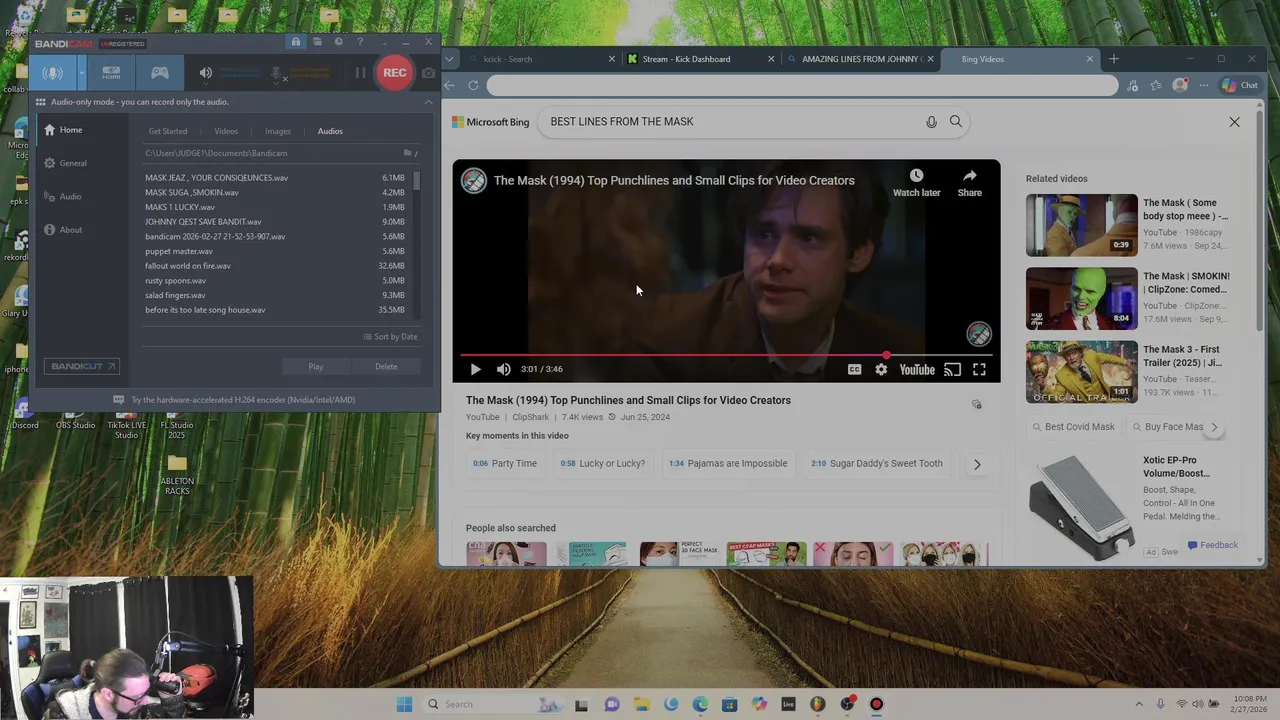The height and width of the screenshot is (720, 1280).
Task: Enter fullscreen on video player
Action: click(x=979, y=369)
